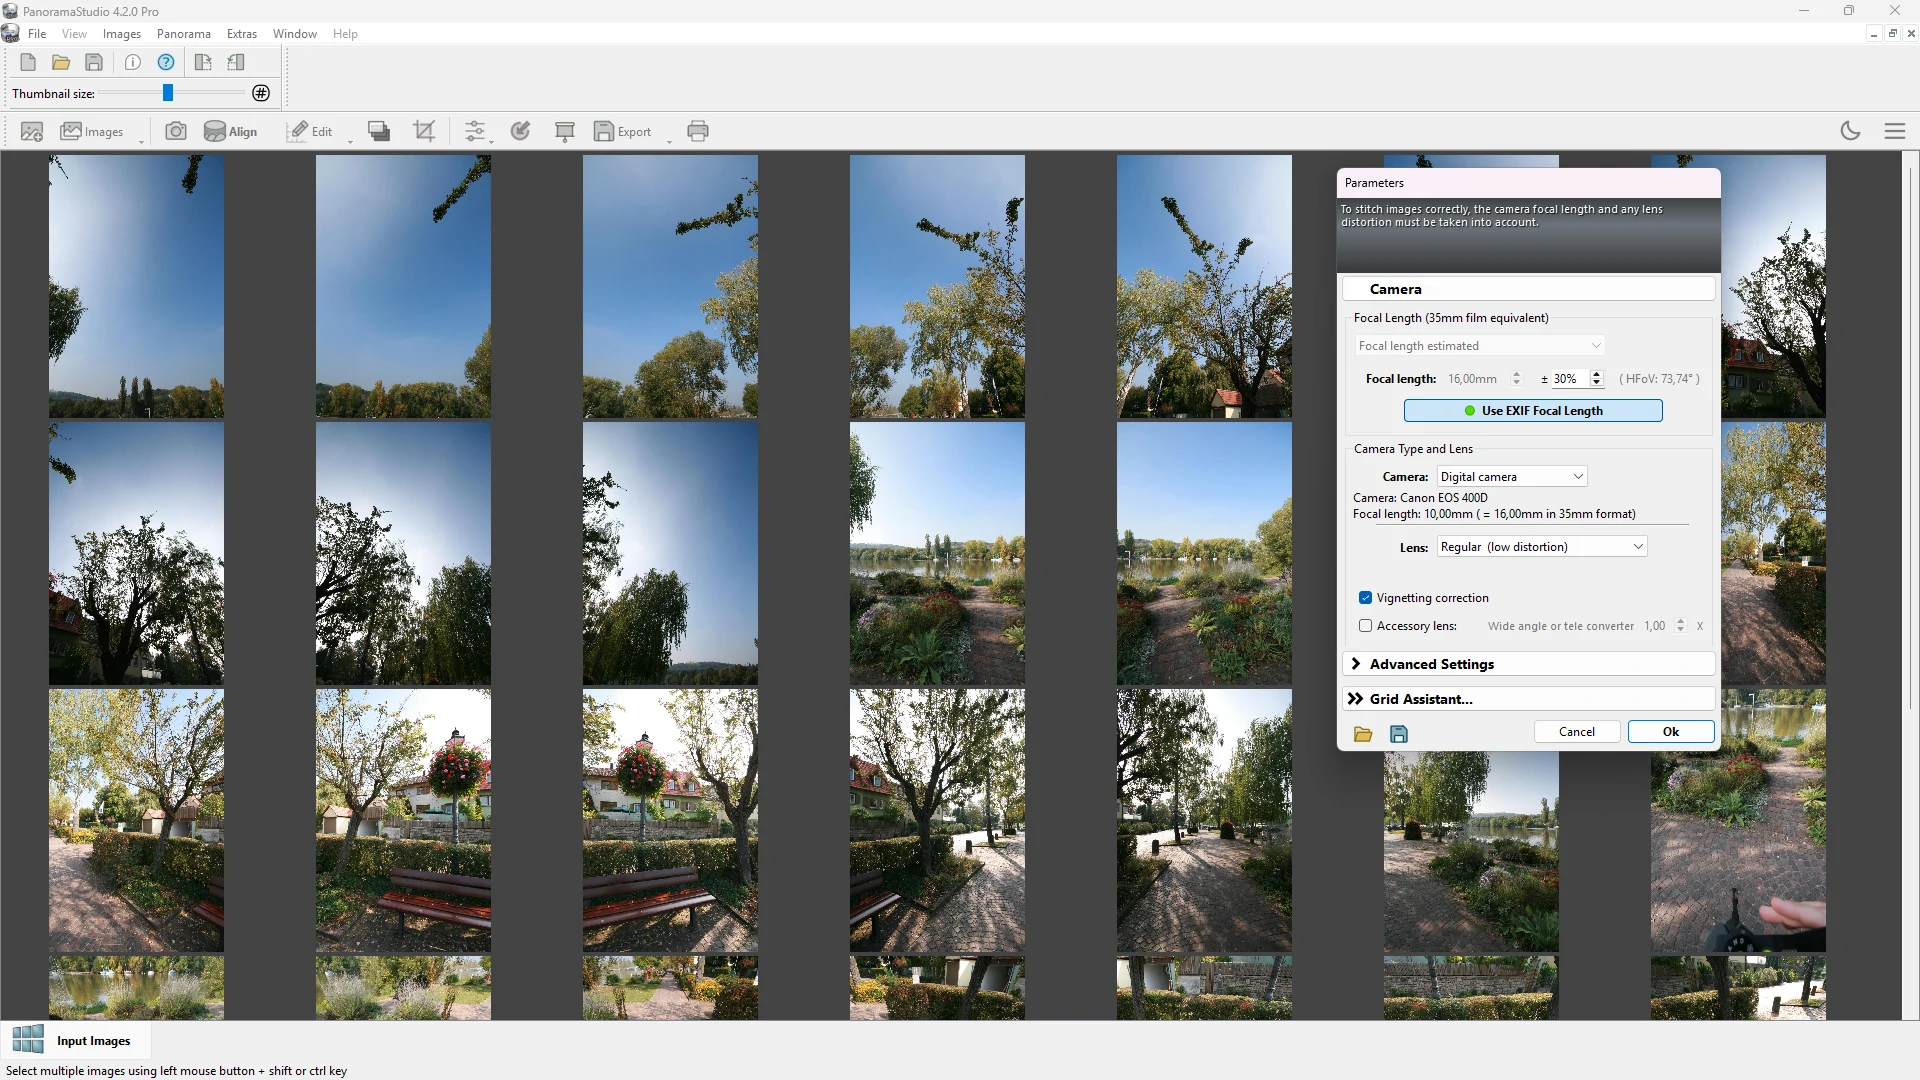Screen dimensions: 1920x1080
Task: Click the Parameters dialog title bar
Action: [1528, 183]
